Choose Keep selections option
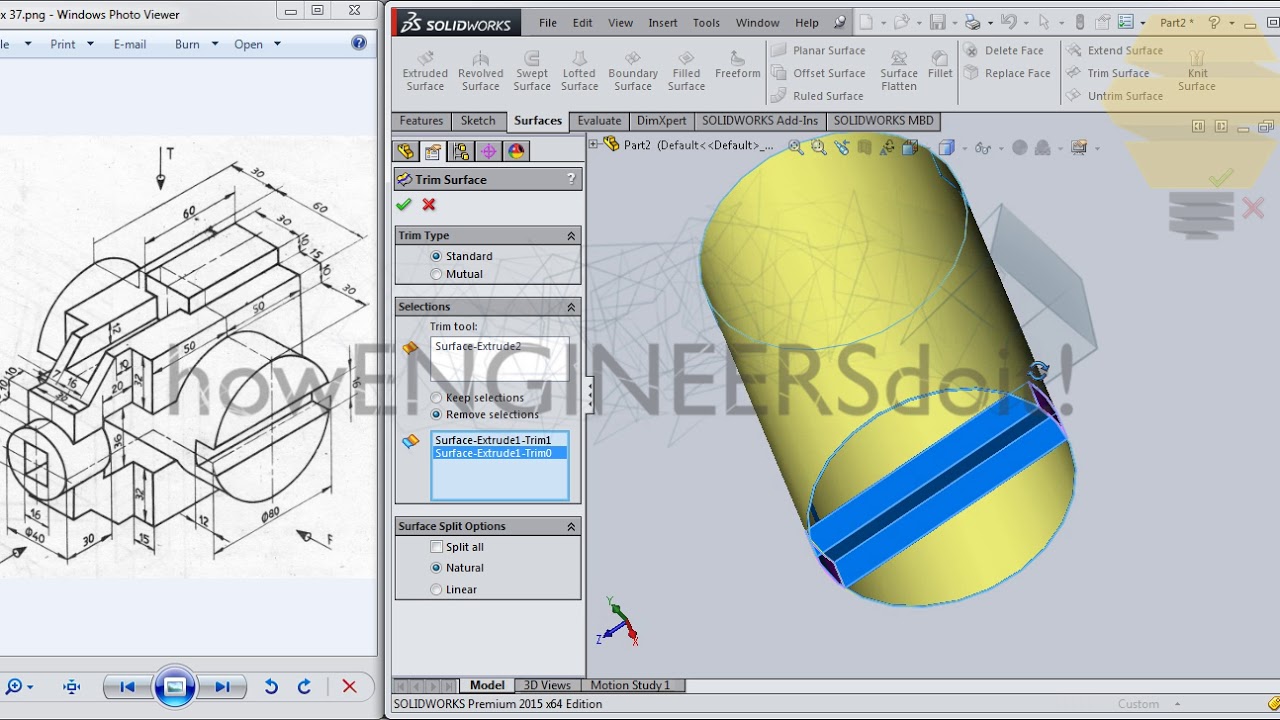 pyautogui.click(x=436, y=398)
